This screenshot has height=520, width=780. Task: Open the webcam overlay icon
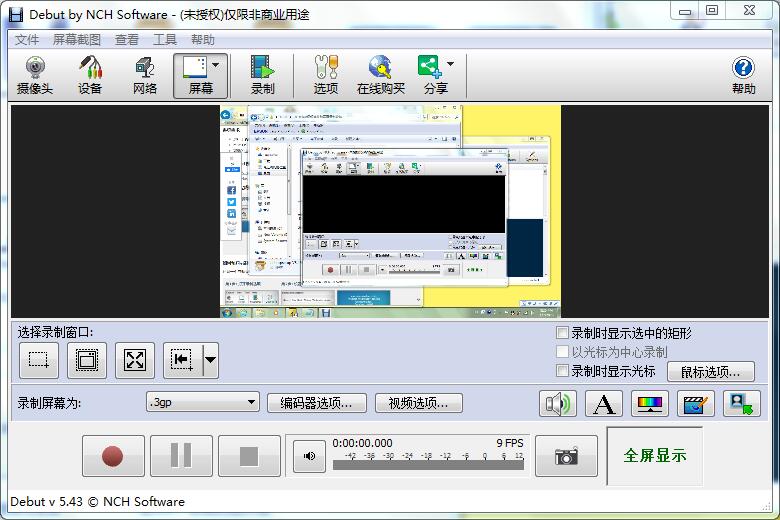(742, 404)
